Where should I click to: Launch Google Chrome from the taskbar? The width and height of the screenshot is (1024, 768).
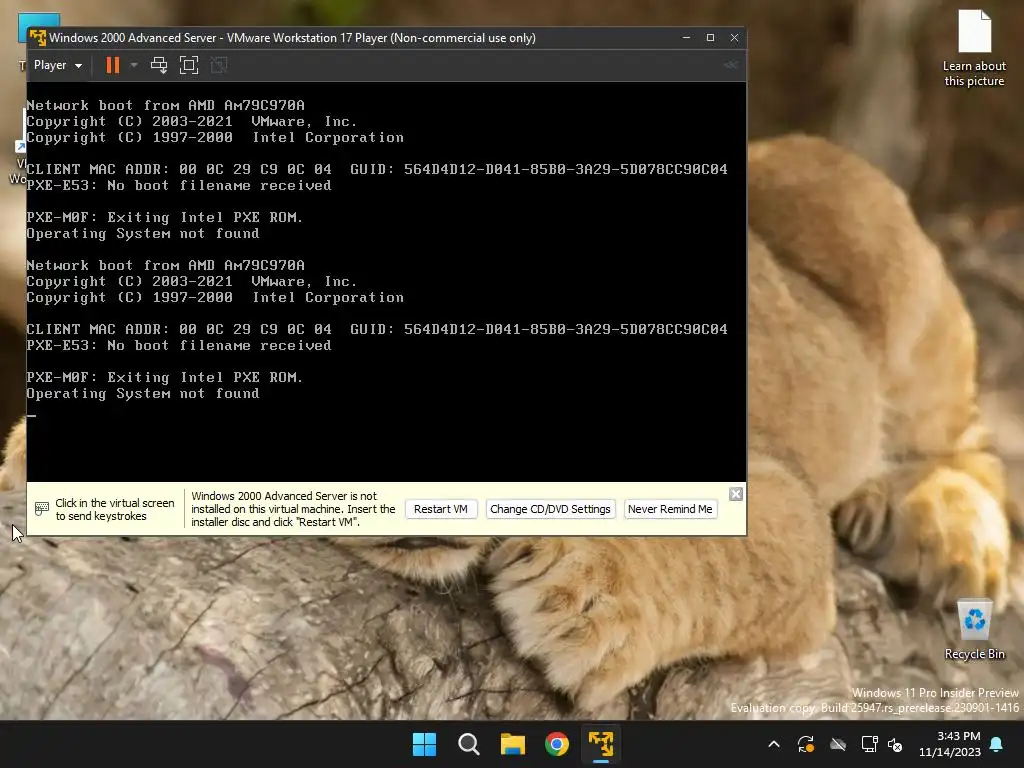tap(557, 744)
